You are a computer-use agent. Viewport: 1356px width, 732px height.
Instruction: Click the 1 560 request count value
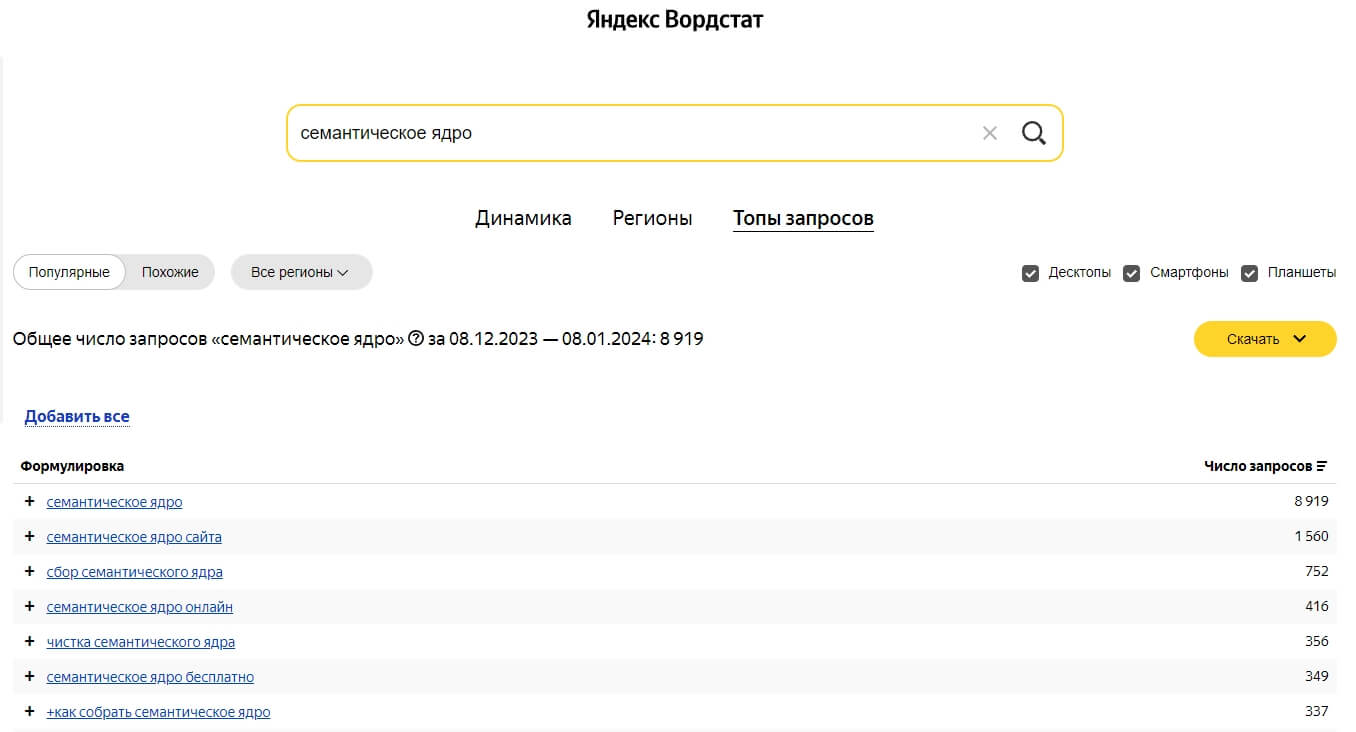(x=1311, y=536)
